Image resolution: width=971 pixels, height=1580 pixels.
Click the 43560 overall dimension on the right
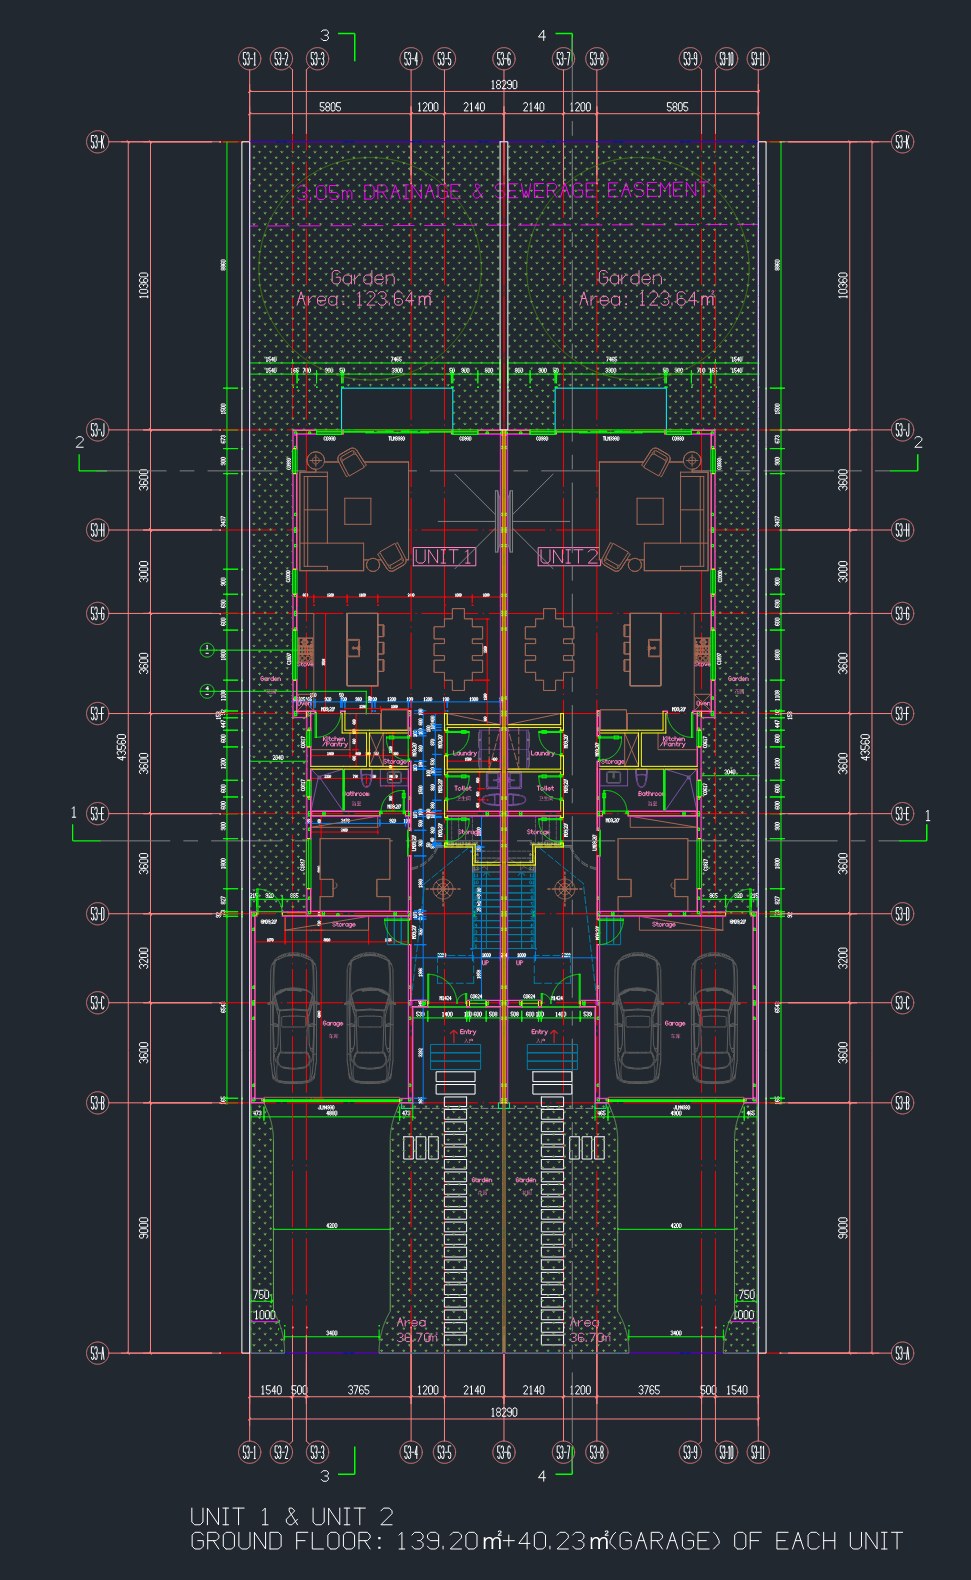click(x=866, y=748)
